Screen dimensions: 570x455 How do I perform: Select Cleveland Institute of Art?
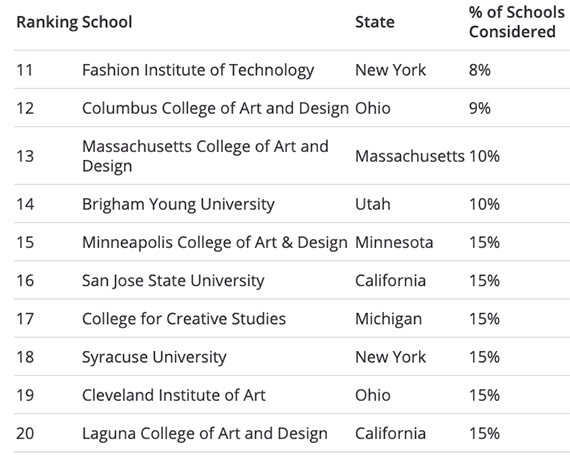point(174,395)
